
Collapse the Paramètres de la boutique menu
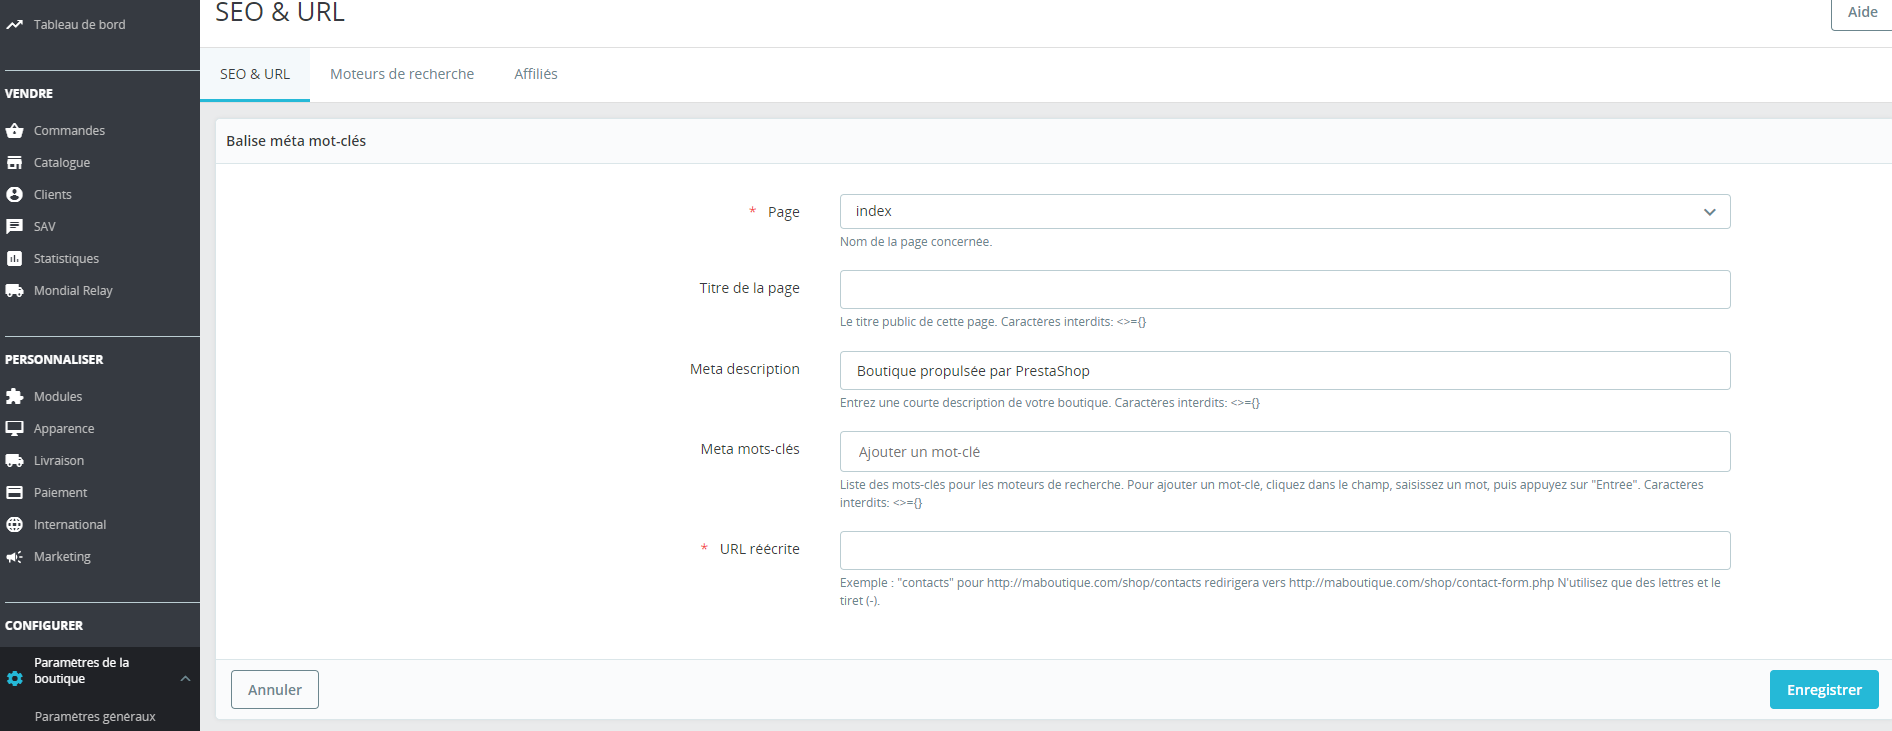[x=185, y=679]
